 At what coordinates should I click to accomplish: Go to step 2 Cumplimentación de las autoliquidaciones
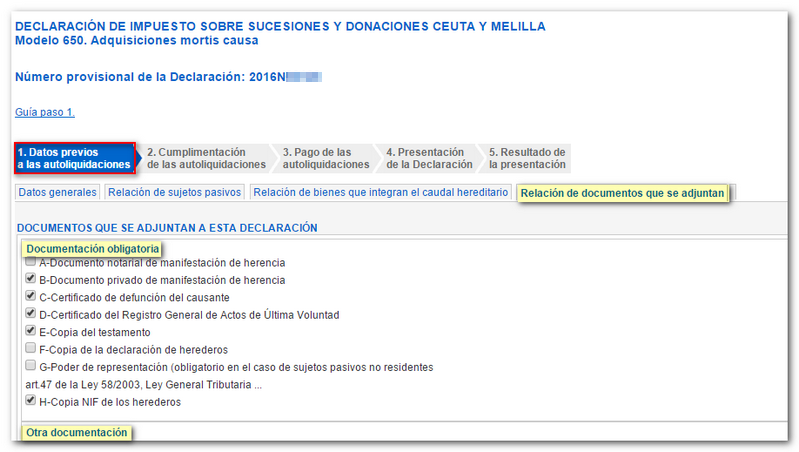[x=206, y=158]
